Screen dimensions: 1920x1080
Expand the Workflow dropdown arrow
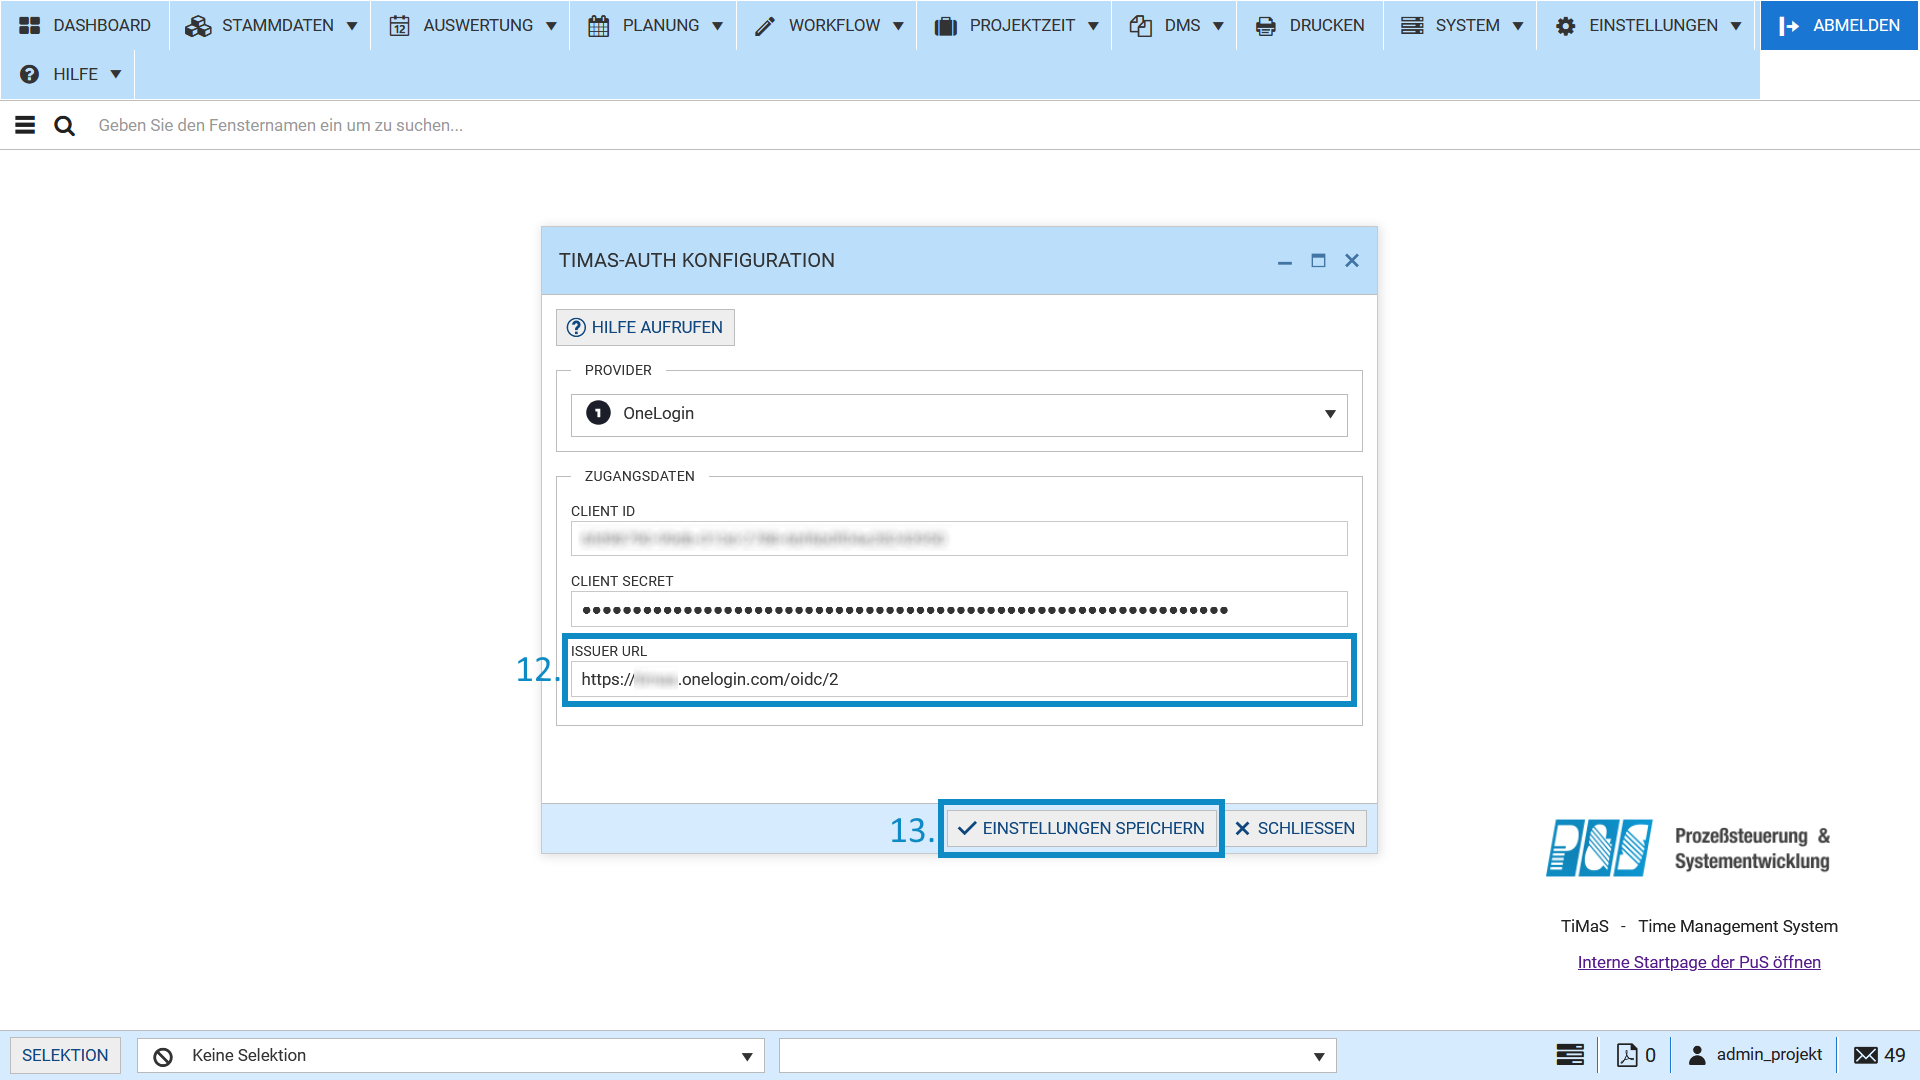[x=898, y=26]
